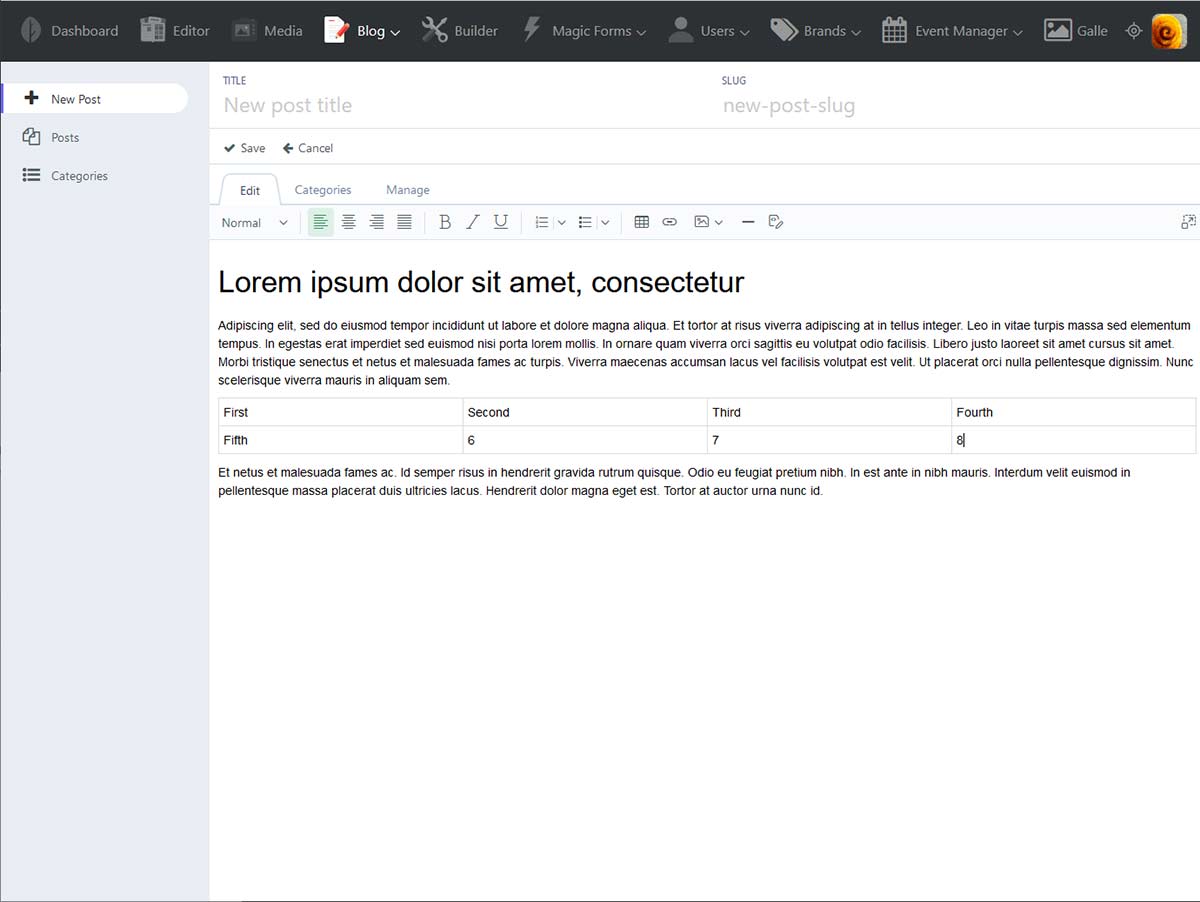1200x902 pixels.
Task: Click the Lorem ipsum heading text
Action: click(x=481, y=282)
